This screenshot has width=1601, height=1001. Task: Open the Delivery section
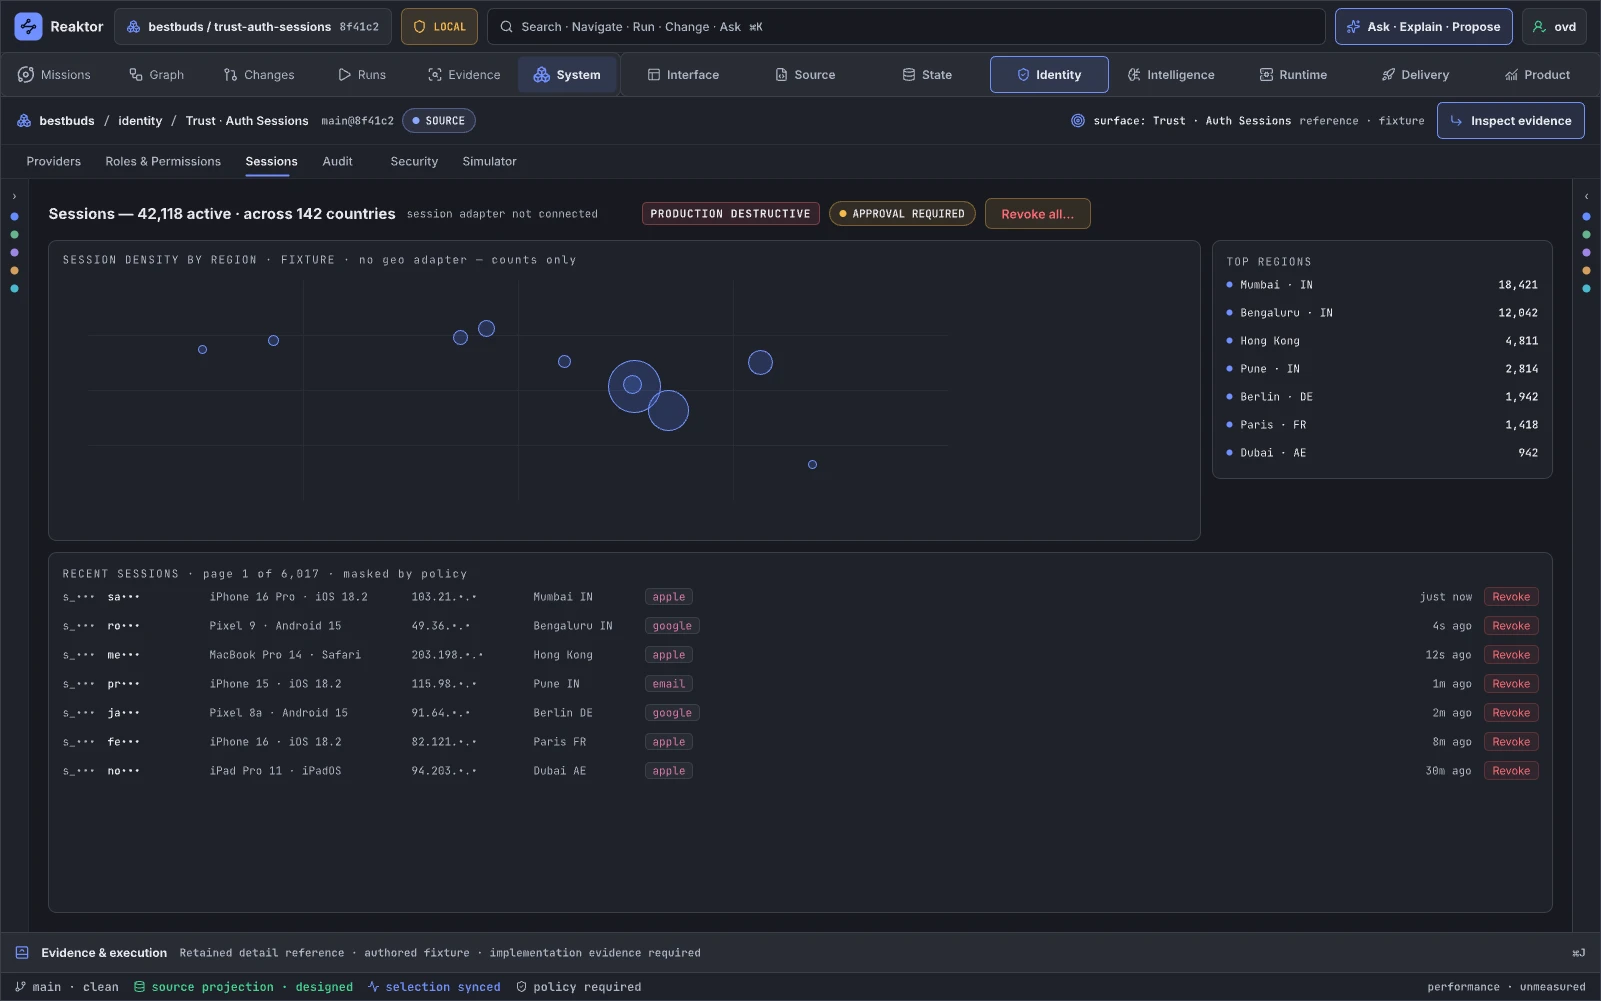click(1415, 75)
